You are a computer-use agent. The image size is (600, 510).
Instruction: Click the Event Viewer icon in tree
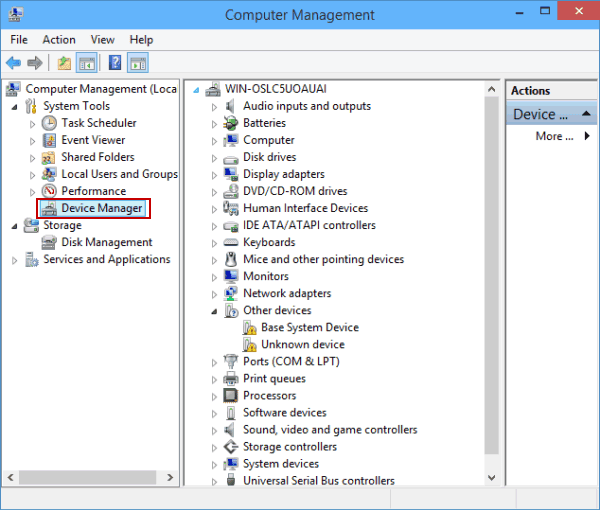point(49,140)
